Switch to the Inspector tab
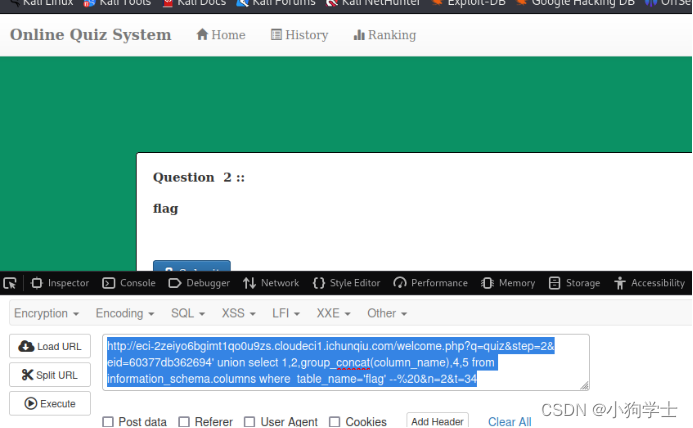 tap(60, 283)
